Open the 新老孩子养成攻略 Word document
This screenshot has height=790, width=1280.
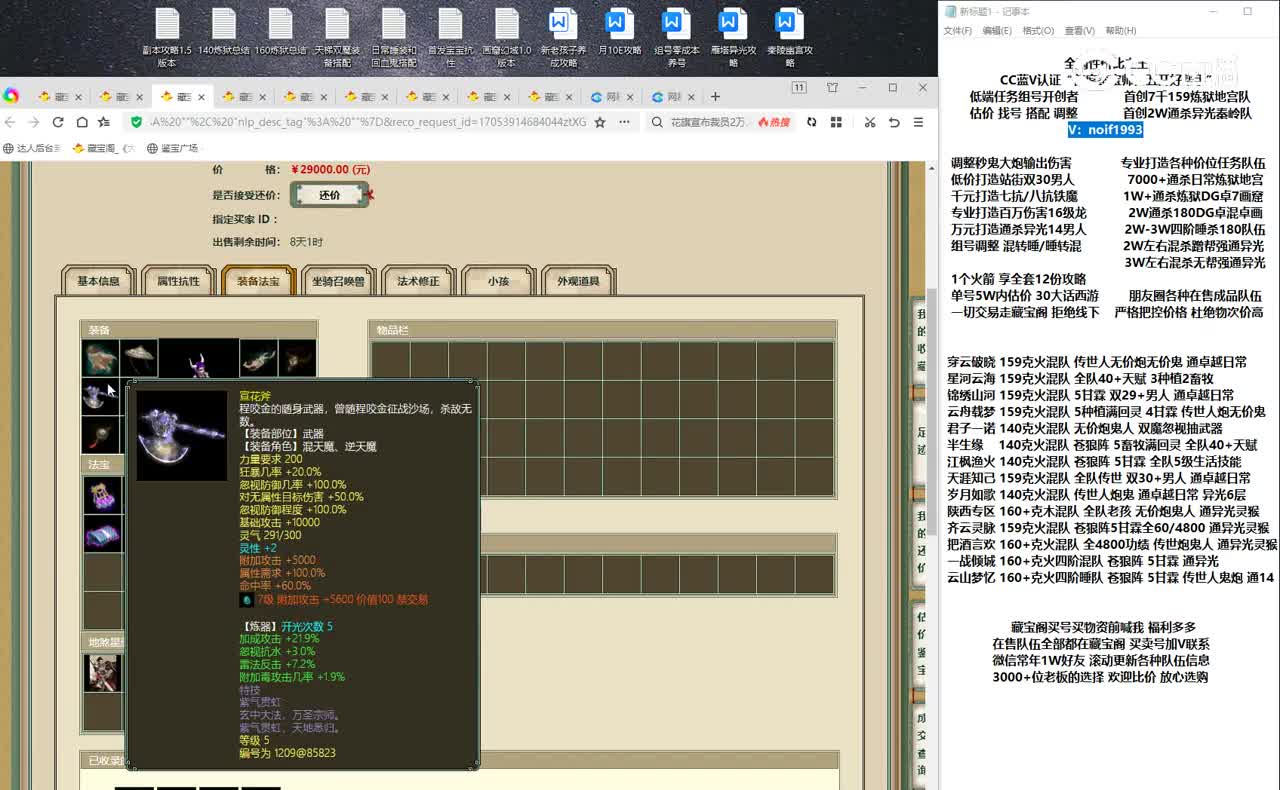pyautogui.click(x=564, y=37)
